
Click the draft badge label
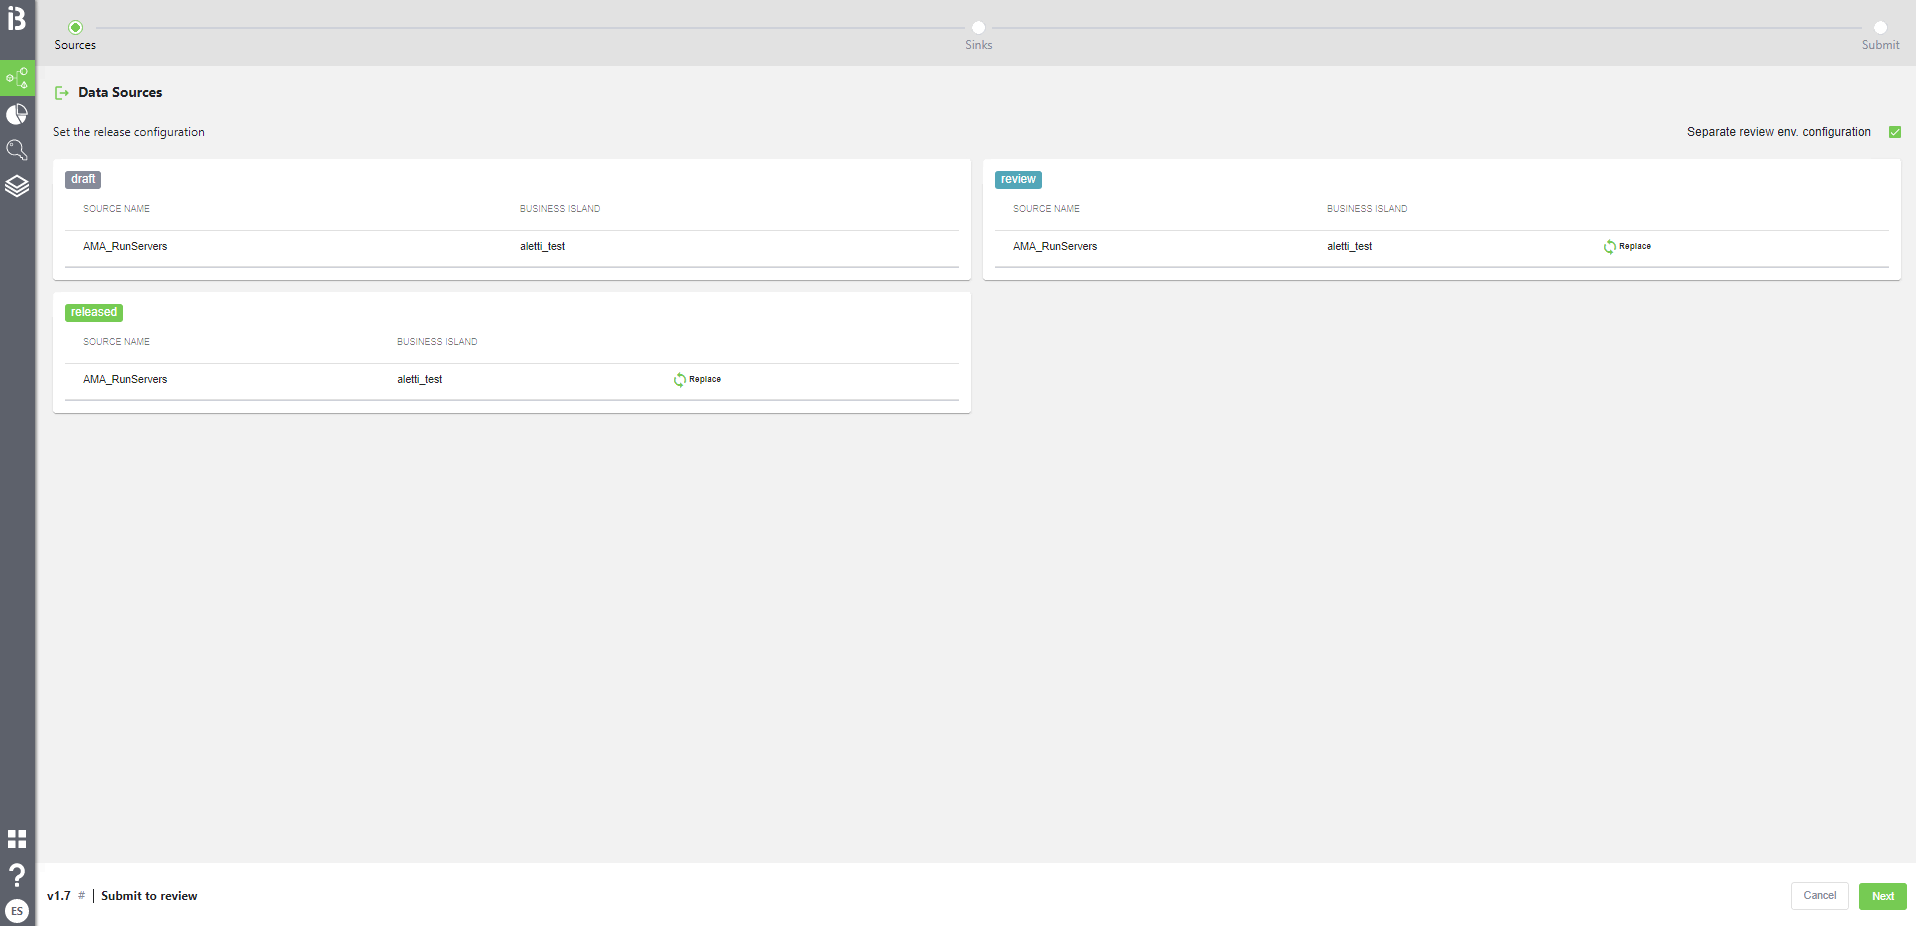click(82, 179)
